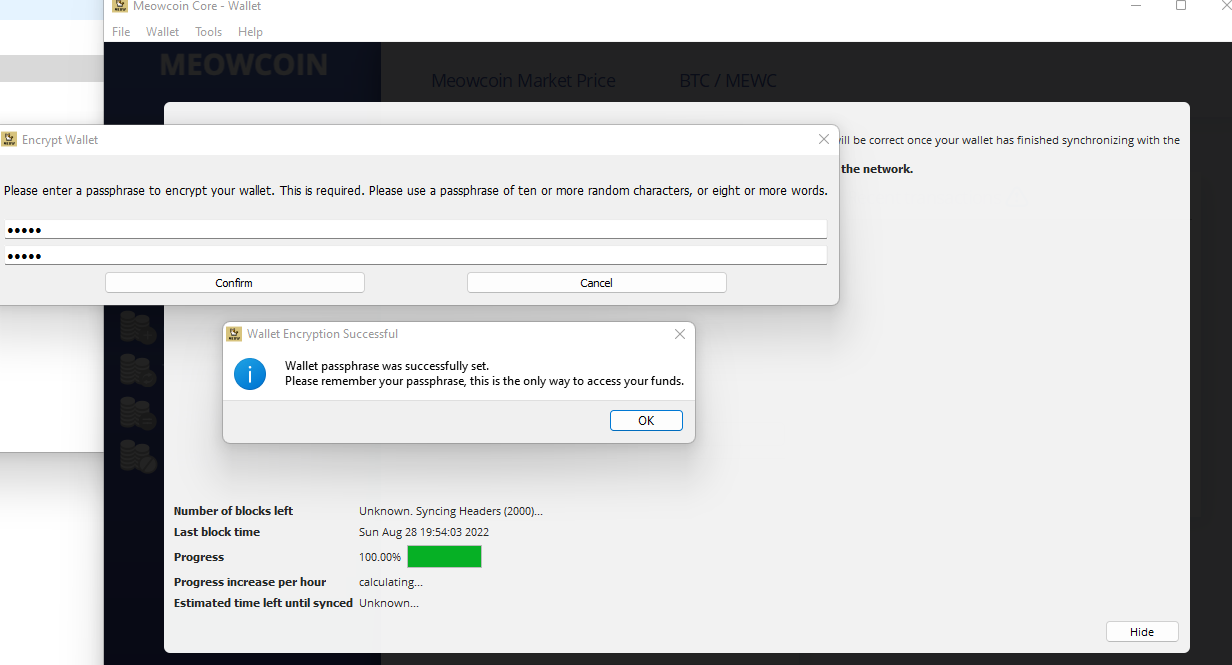Click the 'Sun Aug 28 19:54:03 2022' value
Screen dimensions: 1232x665
424,533
